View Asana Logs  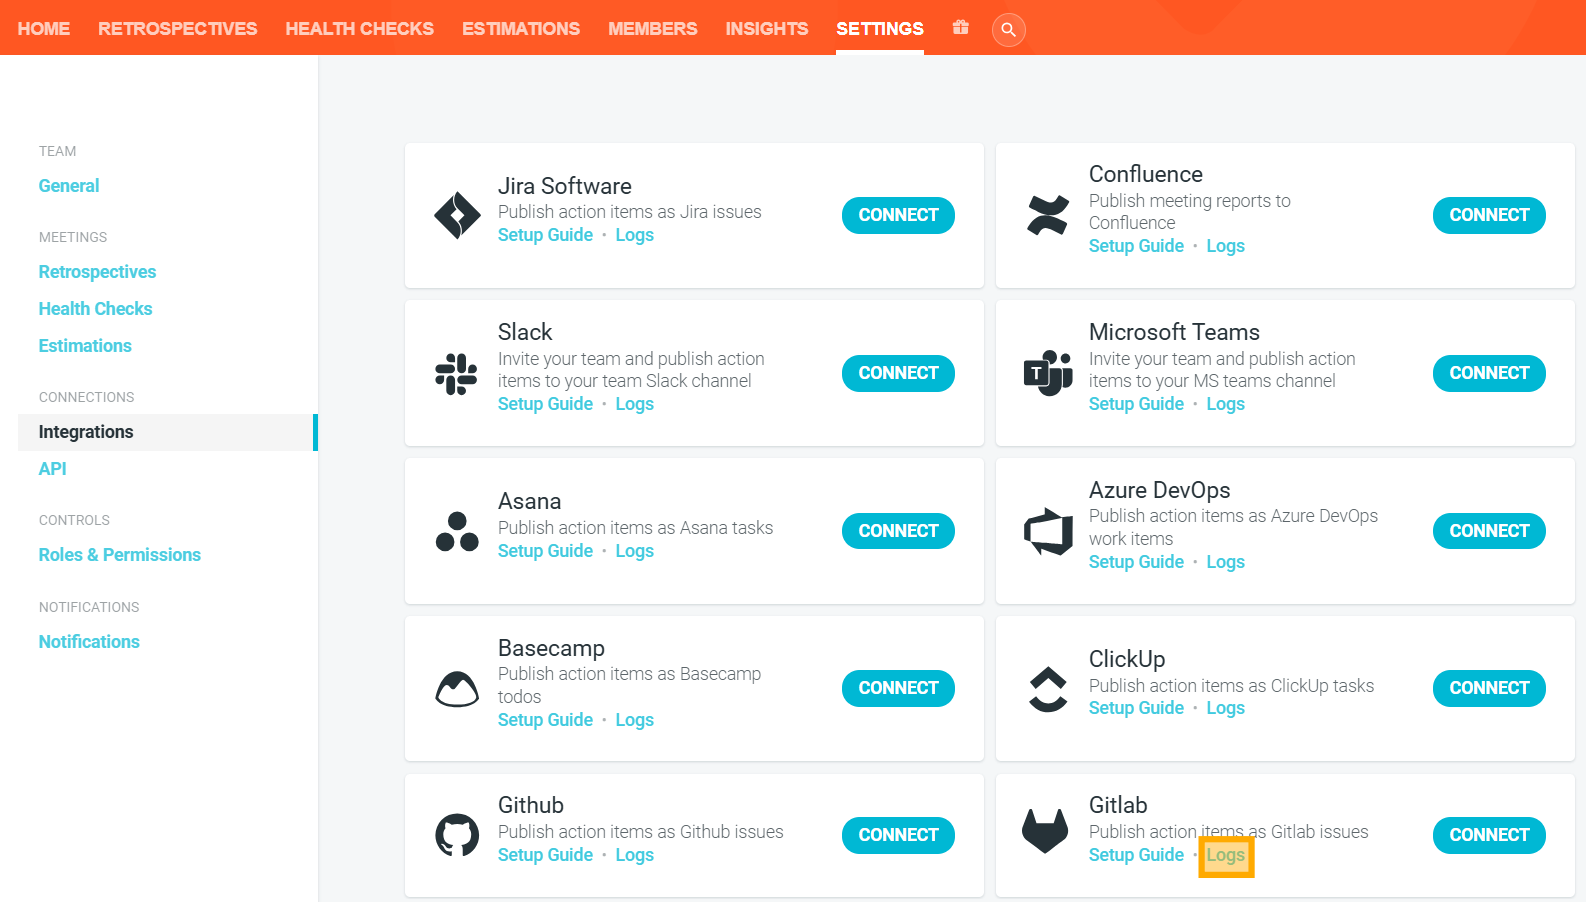coord(634,551)
